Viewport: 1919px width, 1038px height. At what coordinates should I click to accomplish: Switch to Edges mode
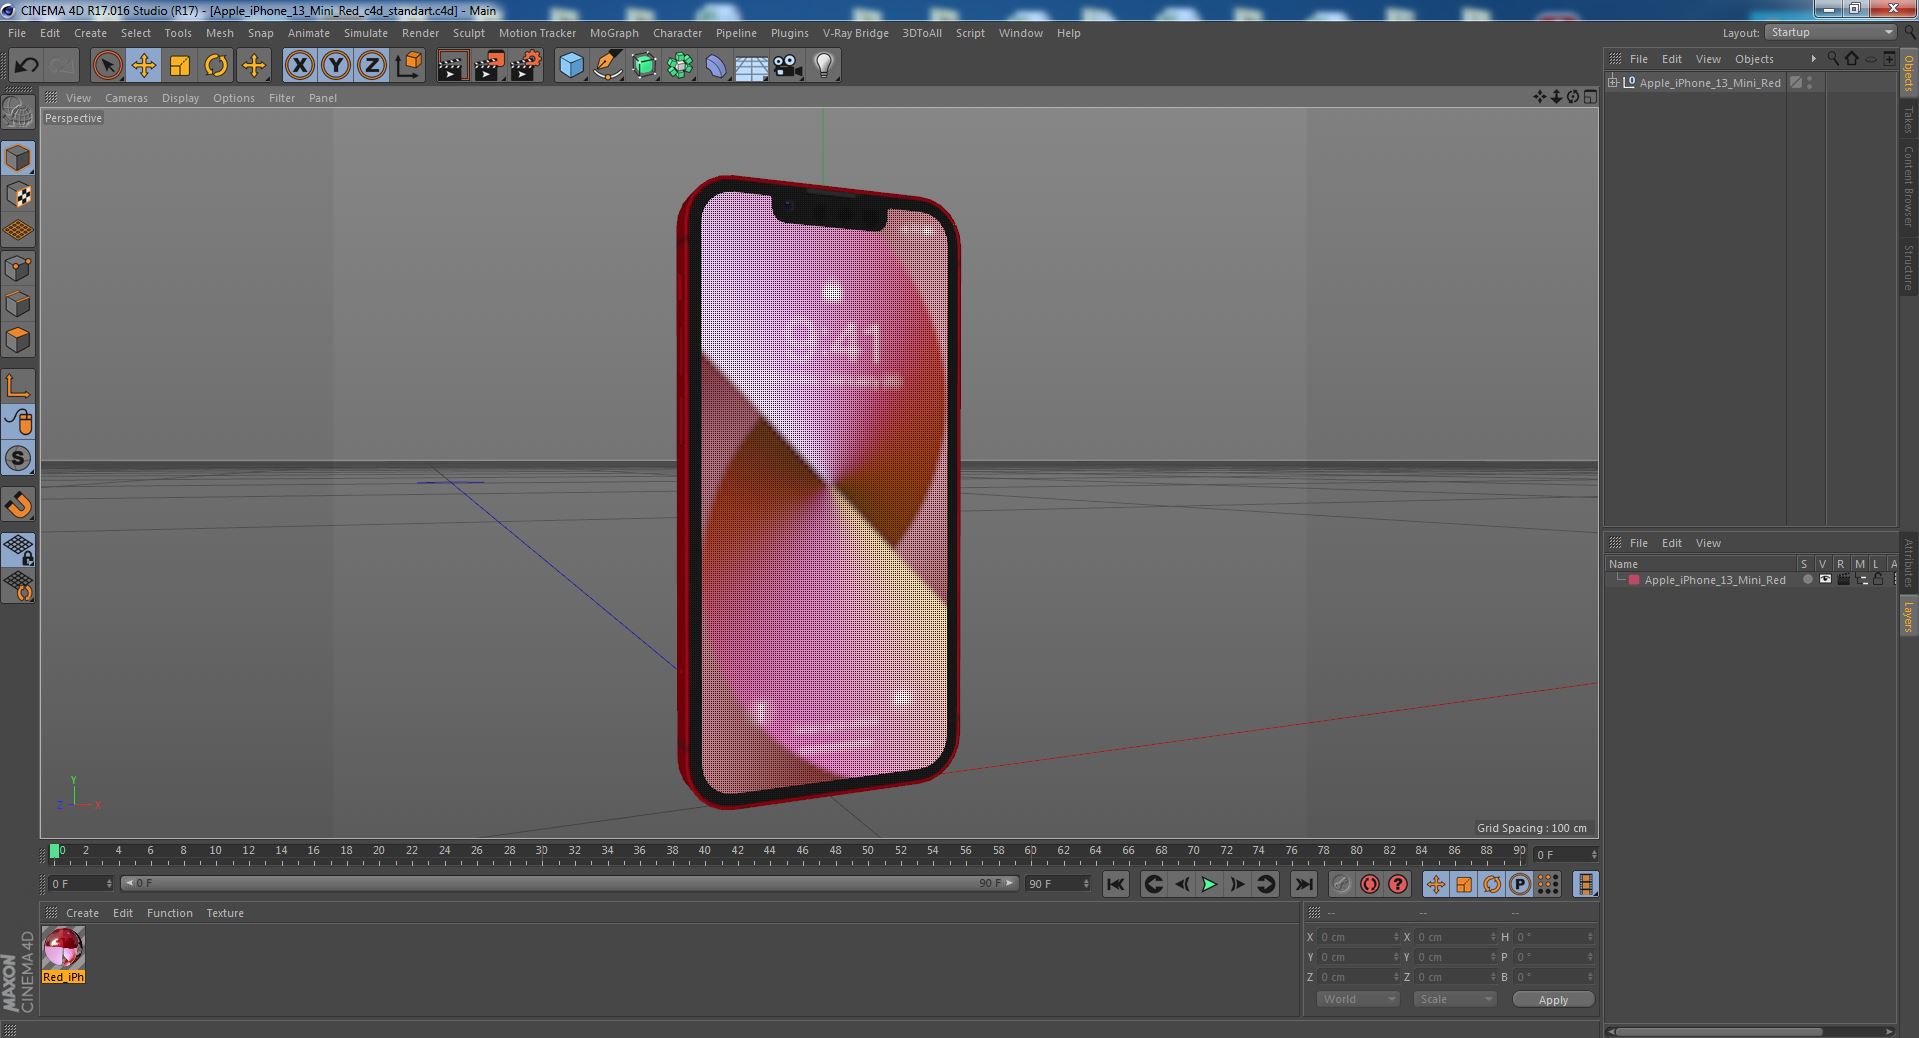18,304
